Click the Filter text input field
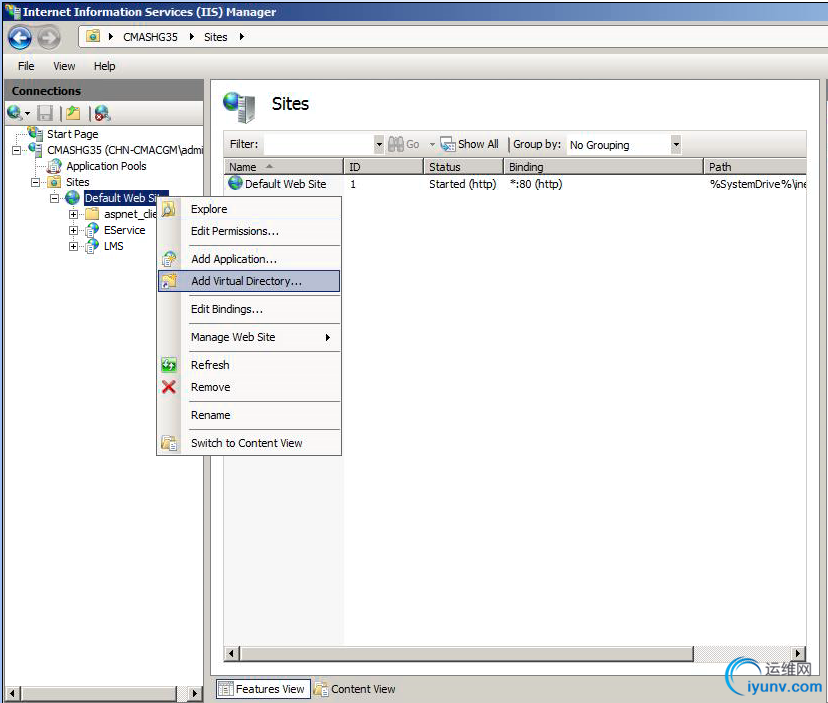Image resolution: width=828 pixels, height=703 pixels. point(319,144)
